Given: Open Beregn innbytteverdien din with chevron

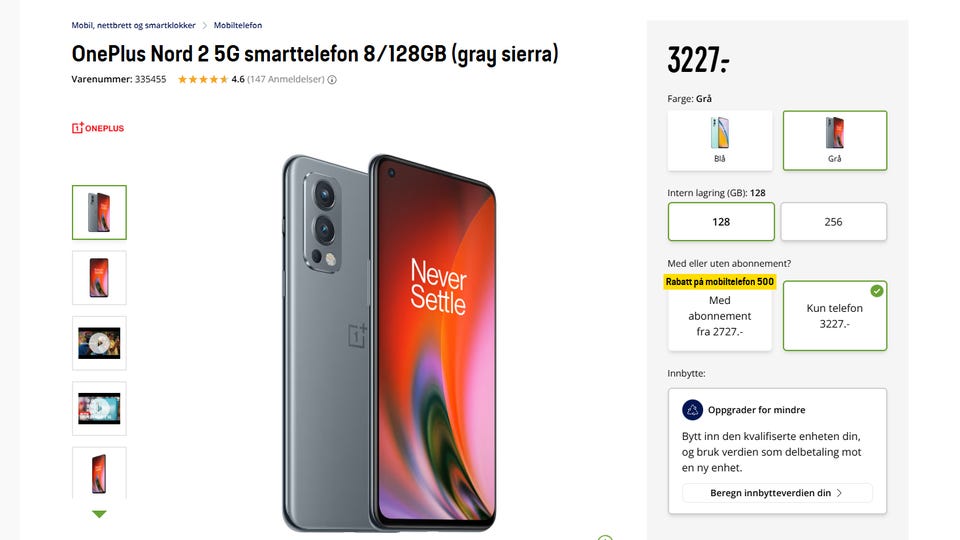Looking at the screenshot, I should point(777,493).
